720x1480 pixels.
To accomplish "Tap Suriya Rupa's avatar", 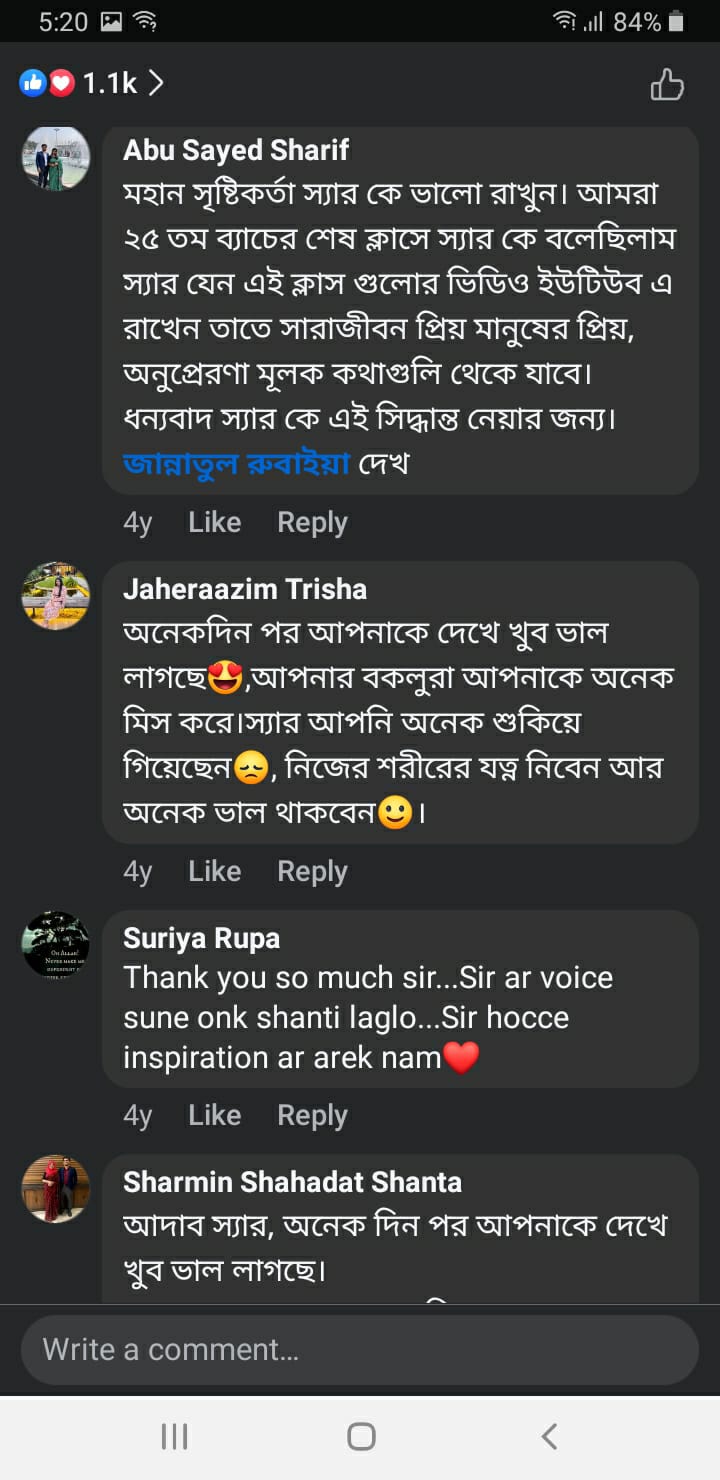I will pyautogui.click(x=56, y=944).
